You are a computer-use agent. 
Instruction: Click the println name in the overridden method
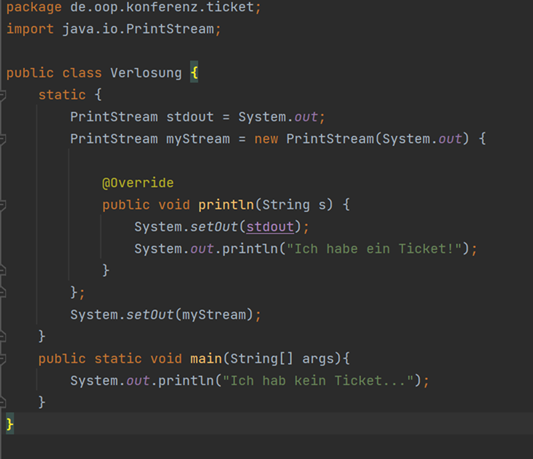tap(226, 205)
